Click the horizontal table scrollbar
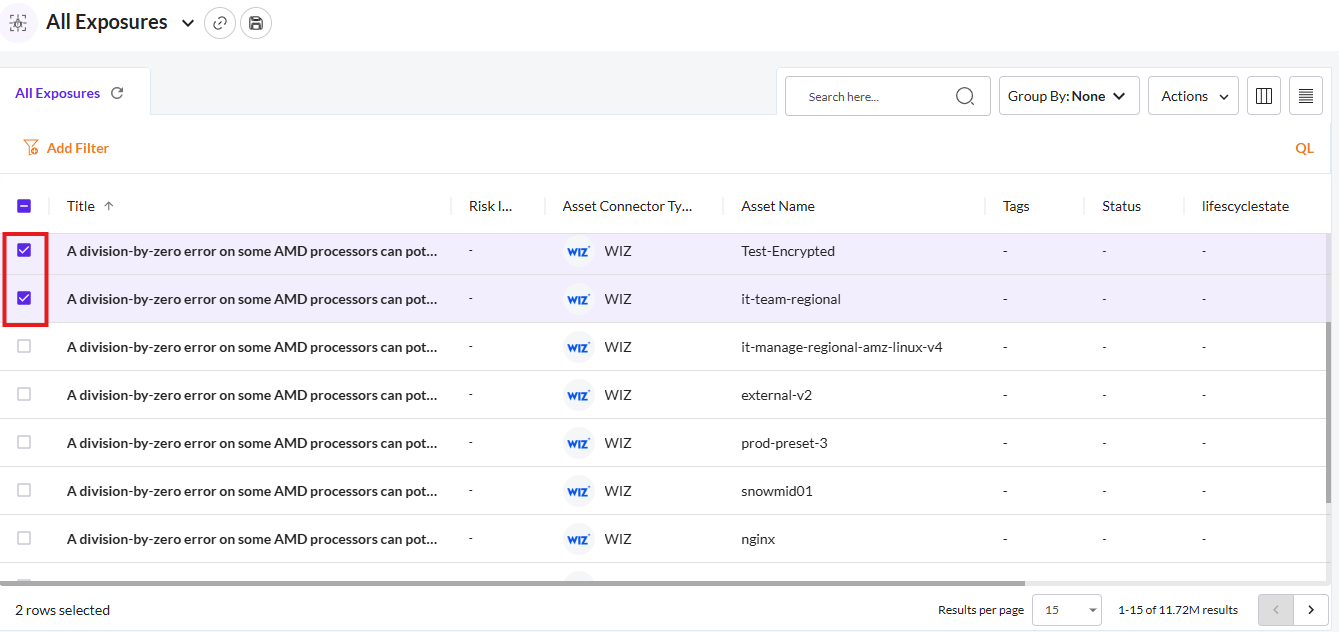Viewport: 1339px width, 632px height. point(512,582)
